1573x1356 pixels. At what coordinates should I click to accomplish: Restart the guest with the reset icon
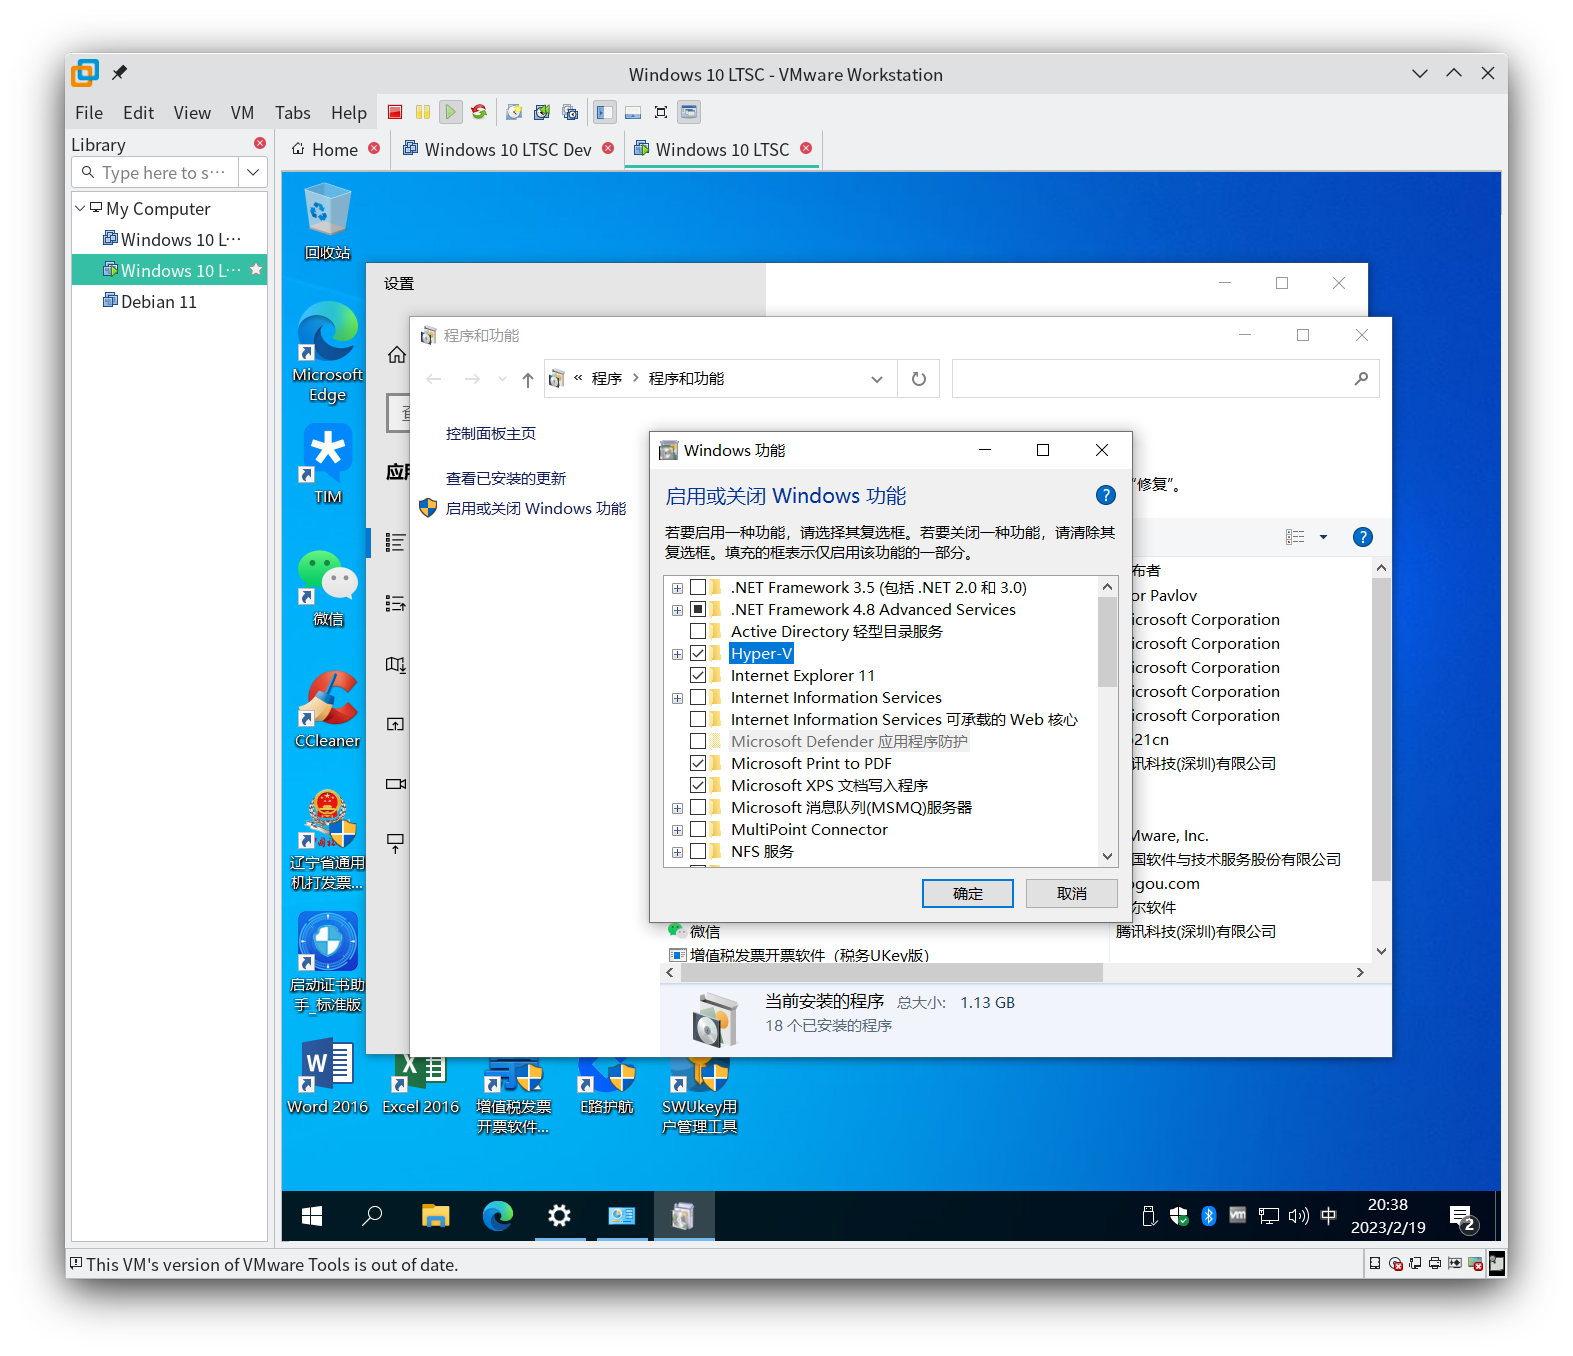tap(479, 112)
